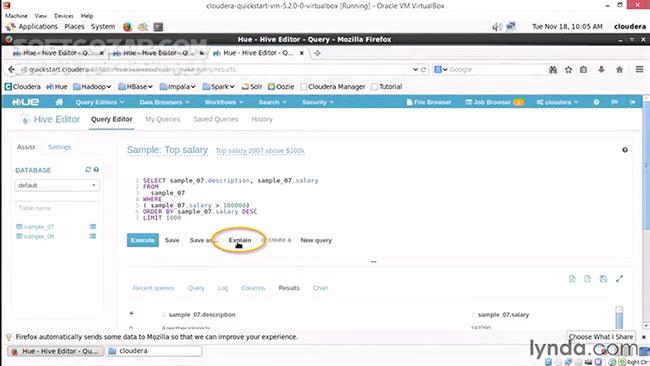This screenshot has height=366, width=650.
Task: Show the Log tab in results
Action: coord(223,288)
